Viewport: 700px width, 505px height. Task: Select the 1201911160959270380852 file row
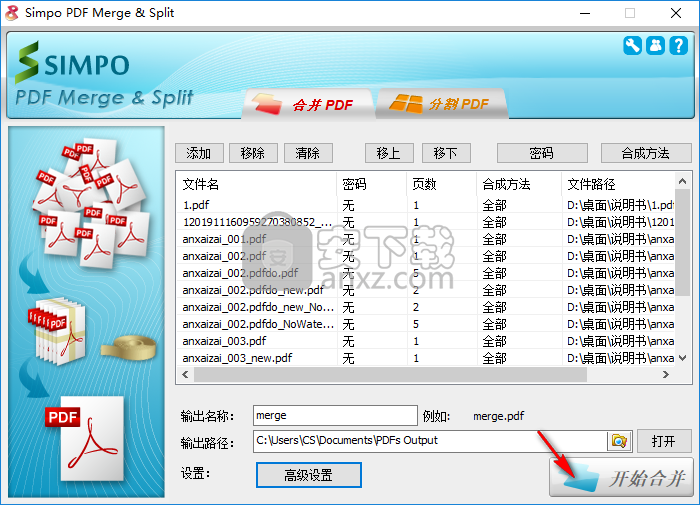point(426,222)
